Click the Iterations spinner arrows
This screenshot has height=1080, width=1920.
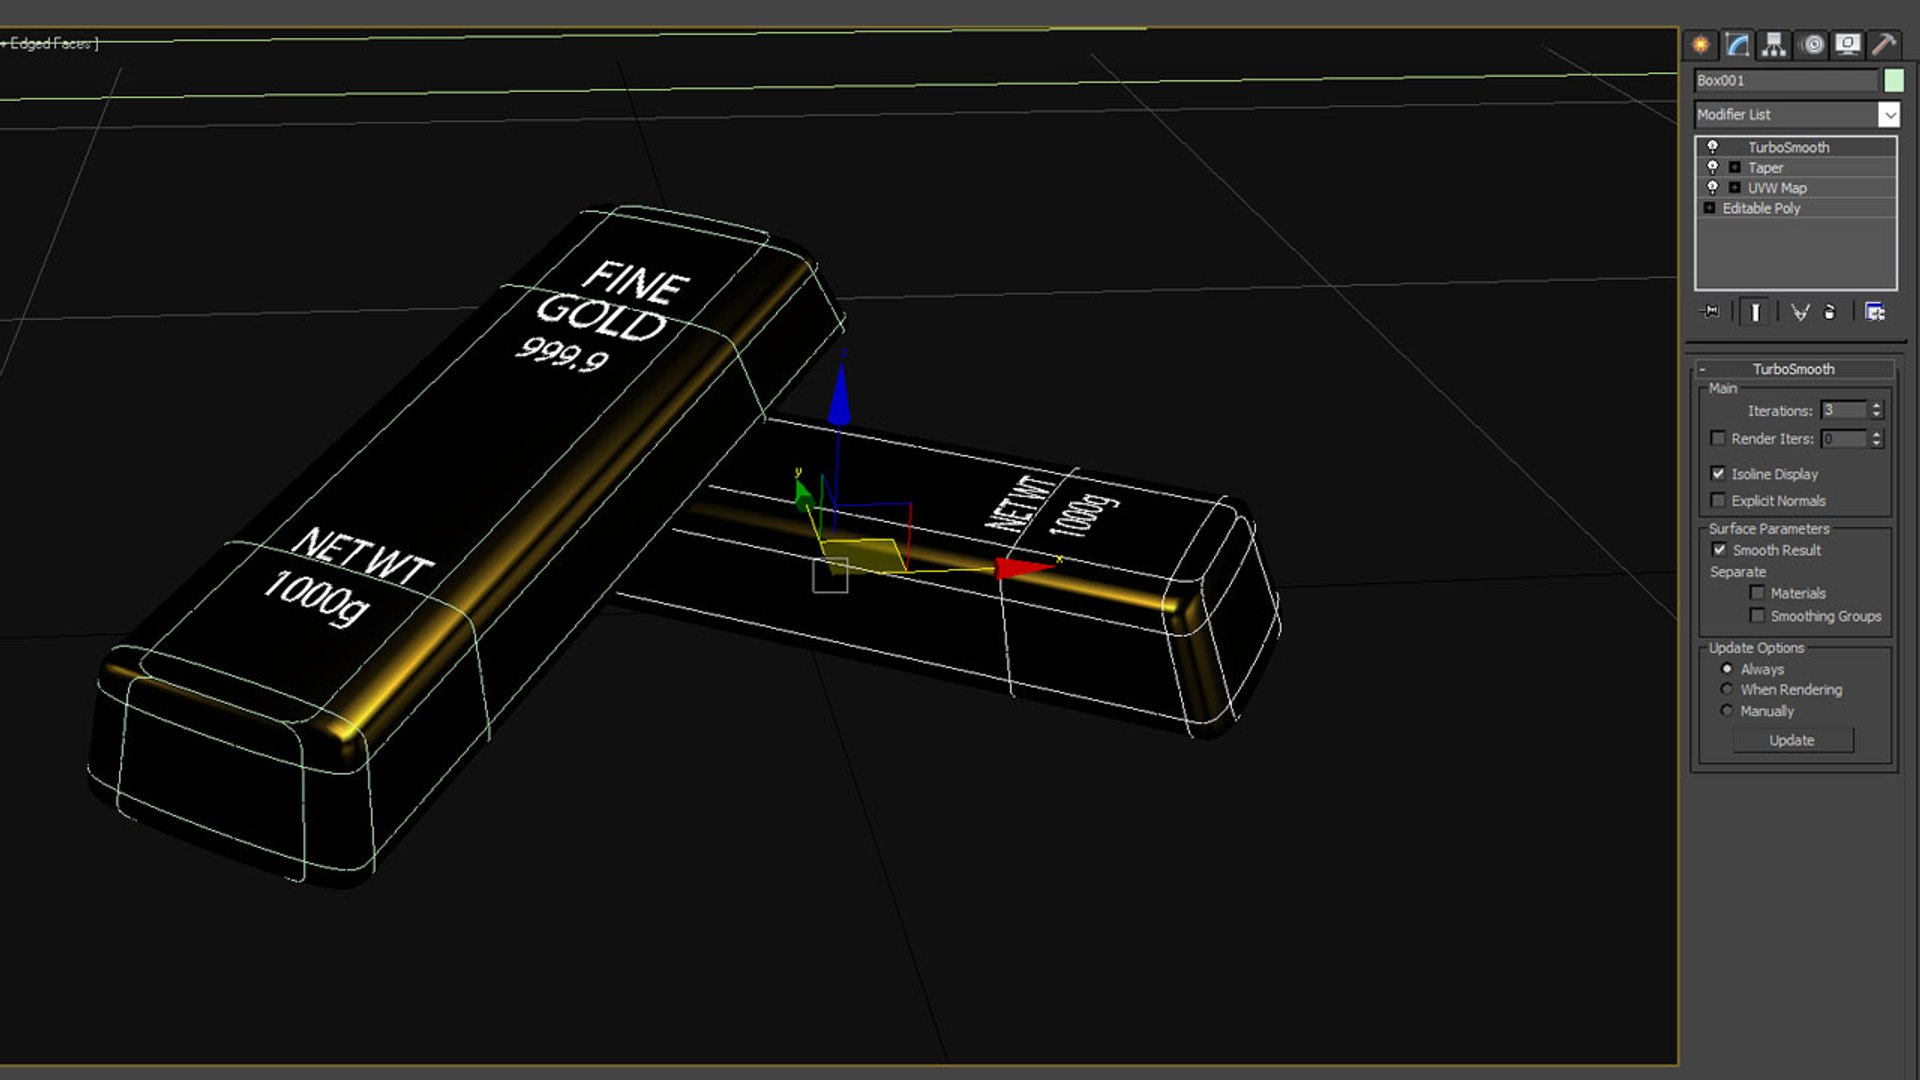point(1877,411)
